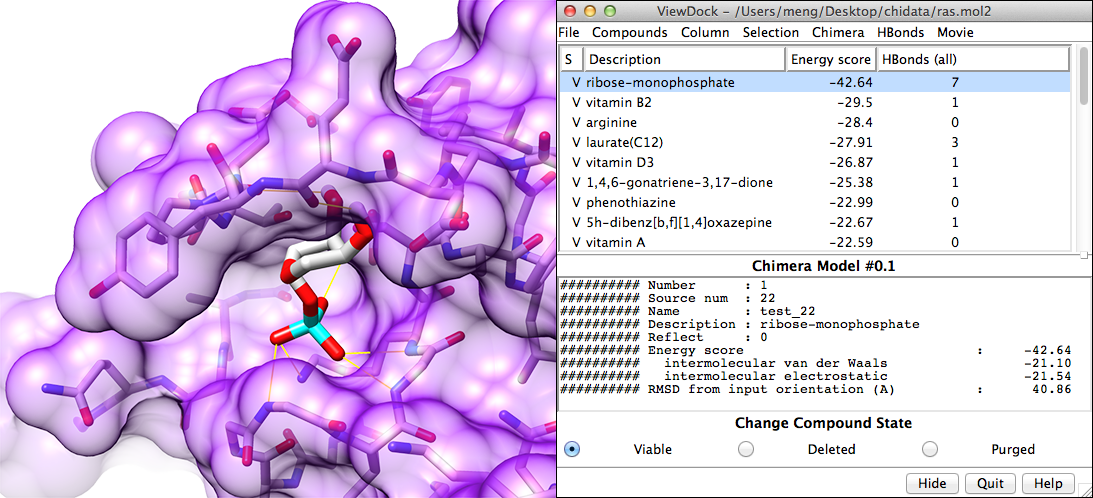Select the 1,4,6-gonatriene-3,17-dione row

[816, 183]
